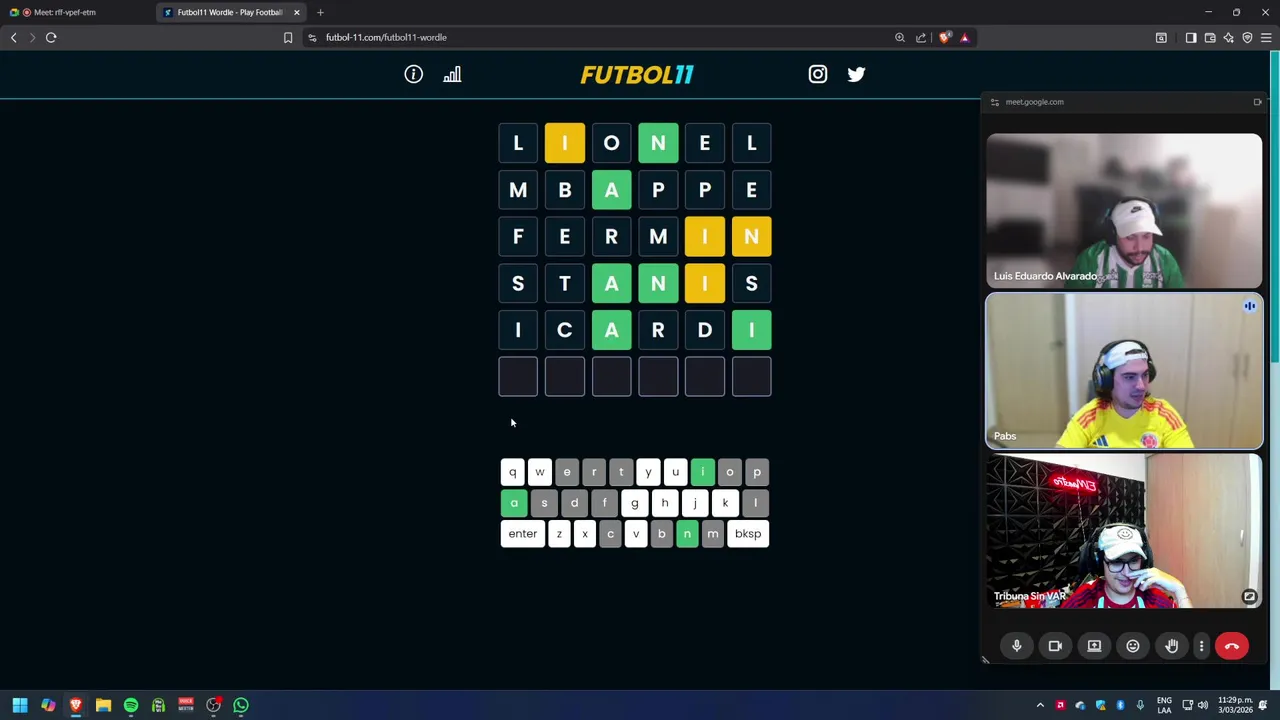
Task: Open zoom level magnifier in address bar
Action: pyautogui.click(x=900, y=37)
